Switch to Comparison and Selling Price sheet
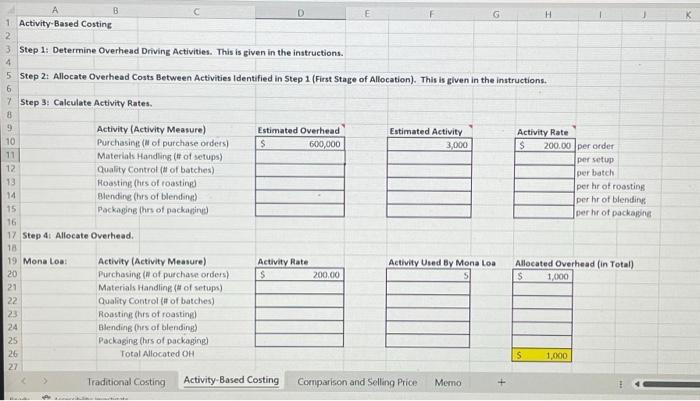700x401 pixels. tap(357, 382)
